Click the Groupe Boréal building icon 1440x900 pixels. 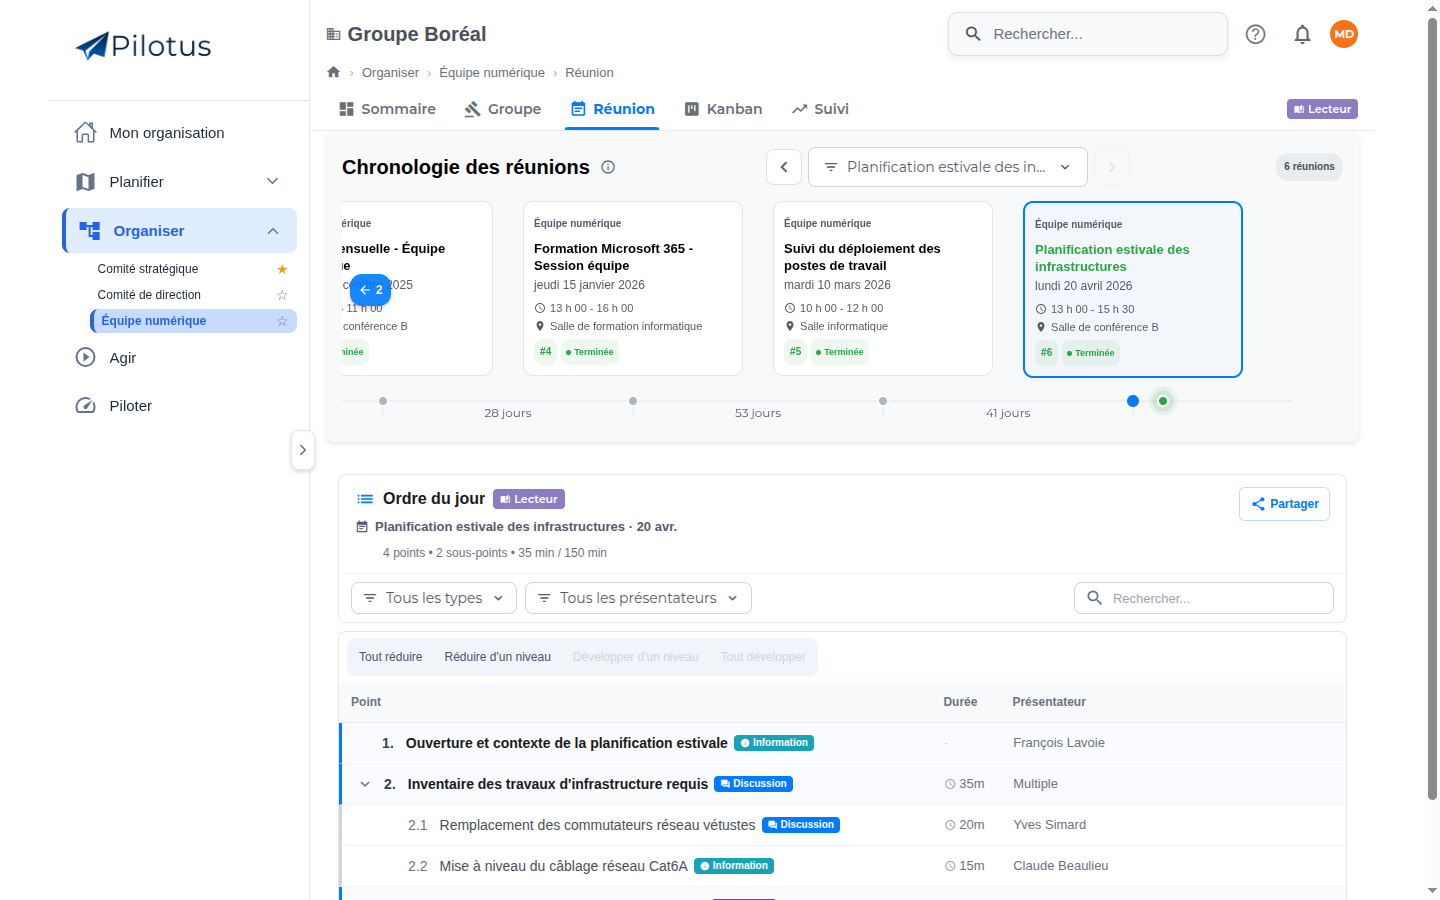coord(334,34)
